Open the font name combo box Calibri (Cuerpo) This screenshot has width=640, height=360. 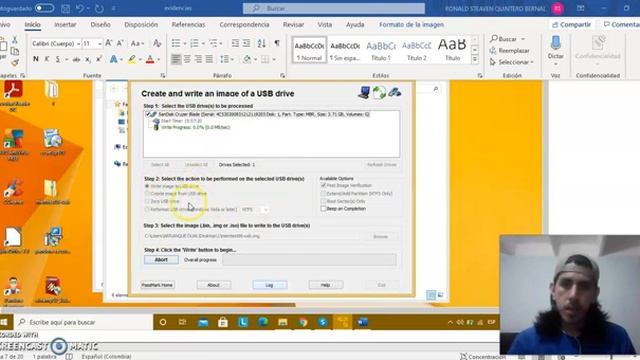[x=56, y=43]
